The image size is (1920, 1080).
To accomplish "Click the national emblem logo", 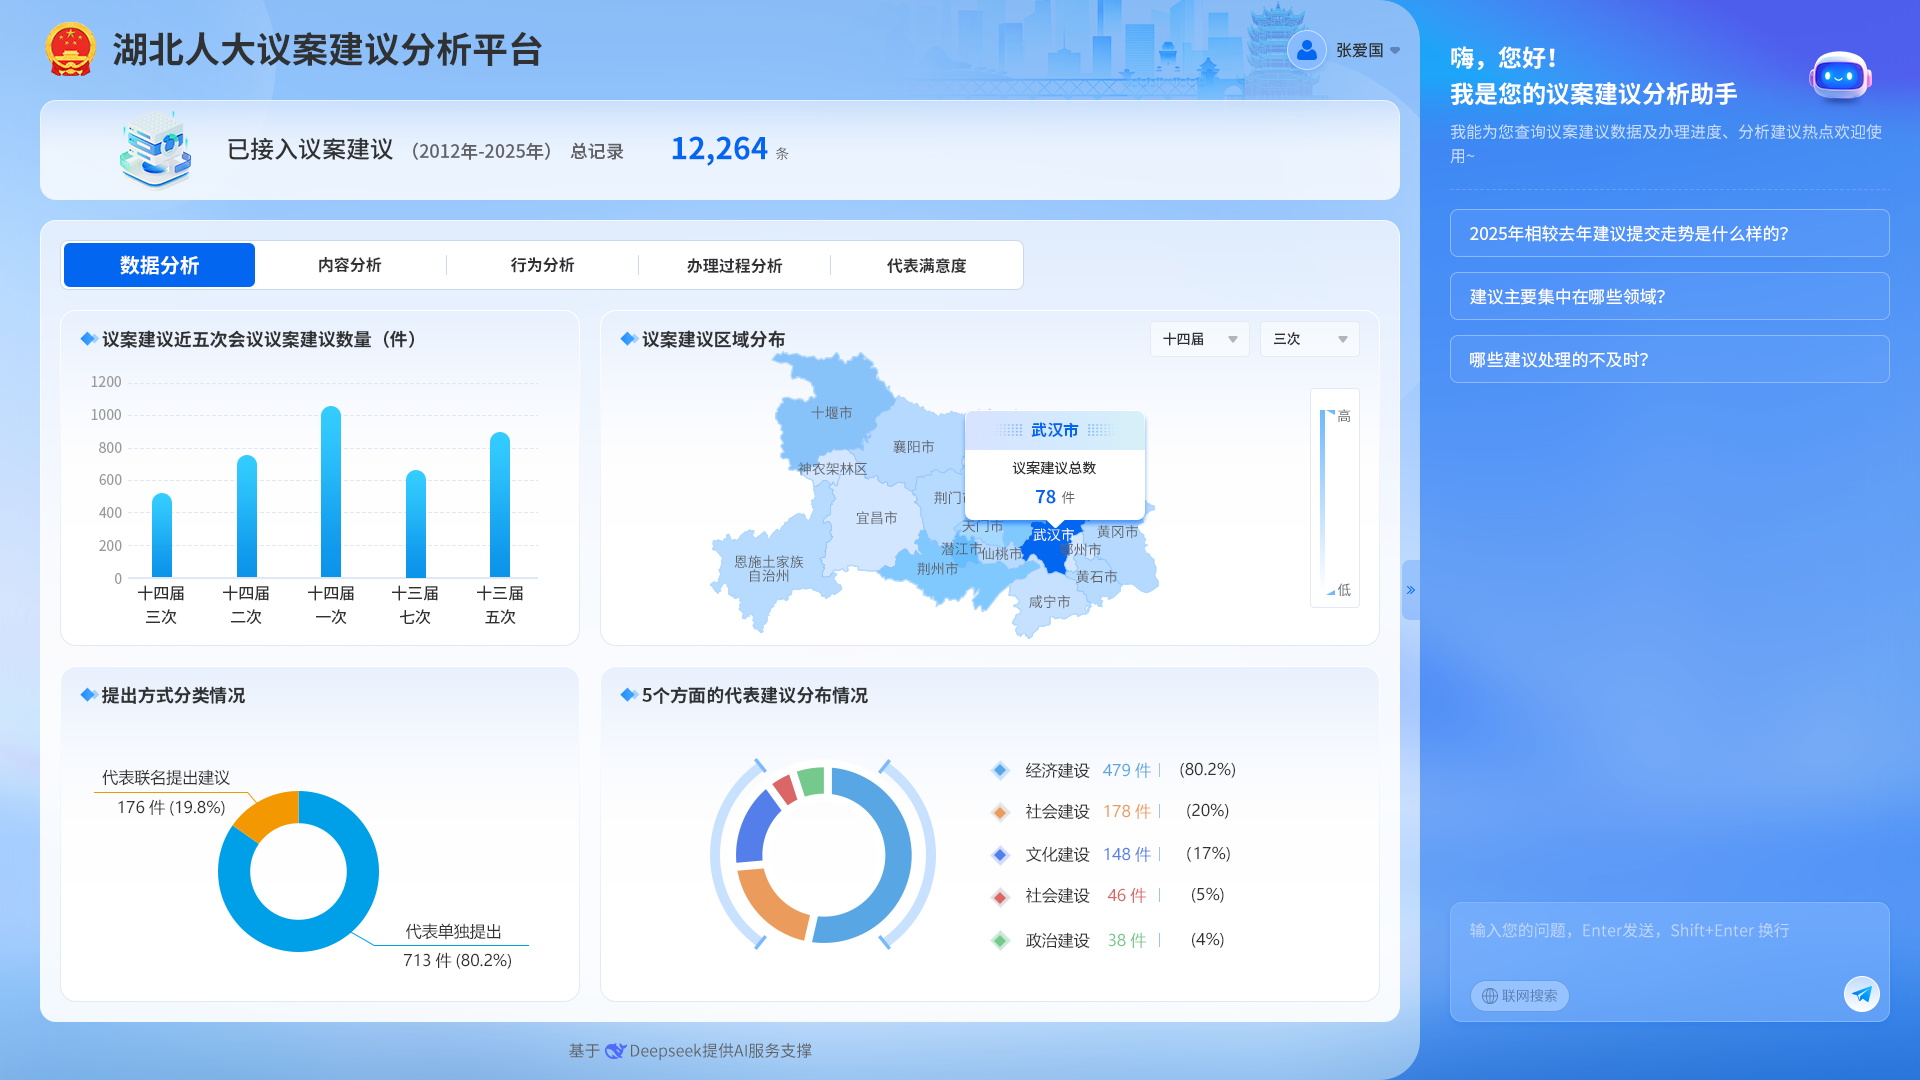I will pyautogui.click(x=70, y=50).
